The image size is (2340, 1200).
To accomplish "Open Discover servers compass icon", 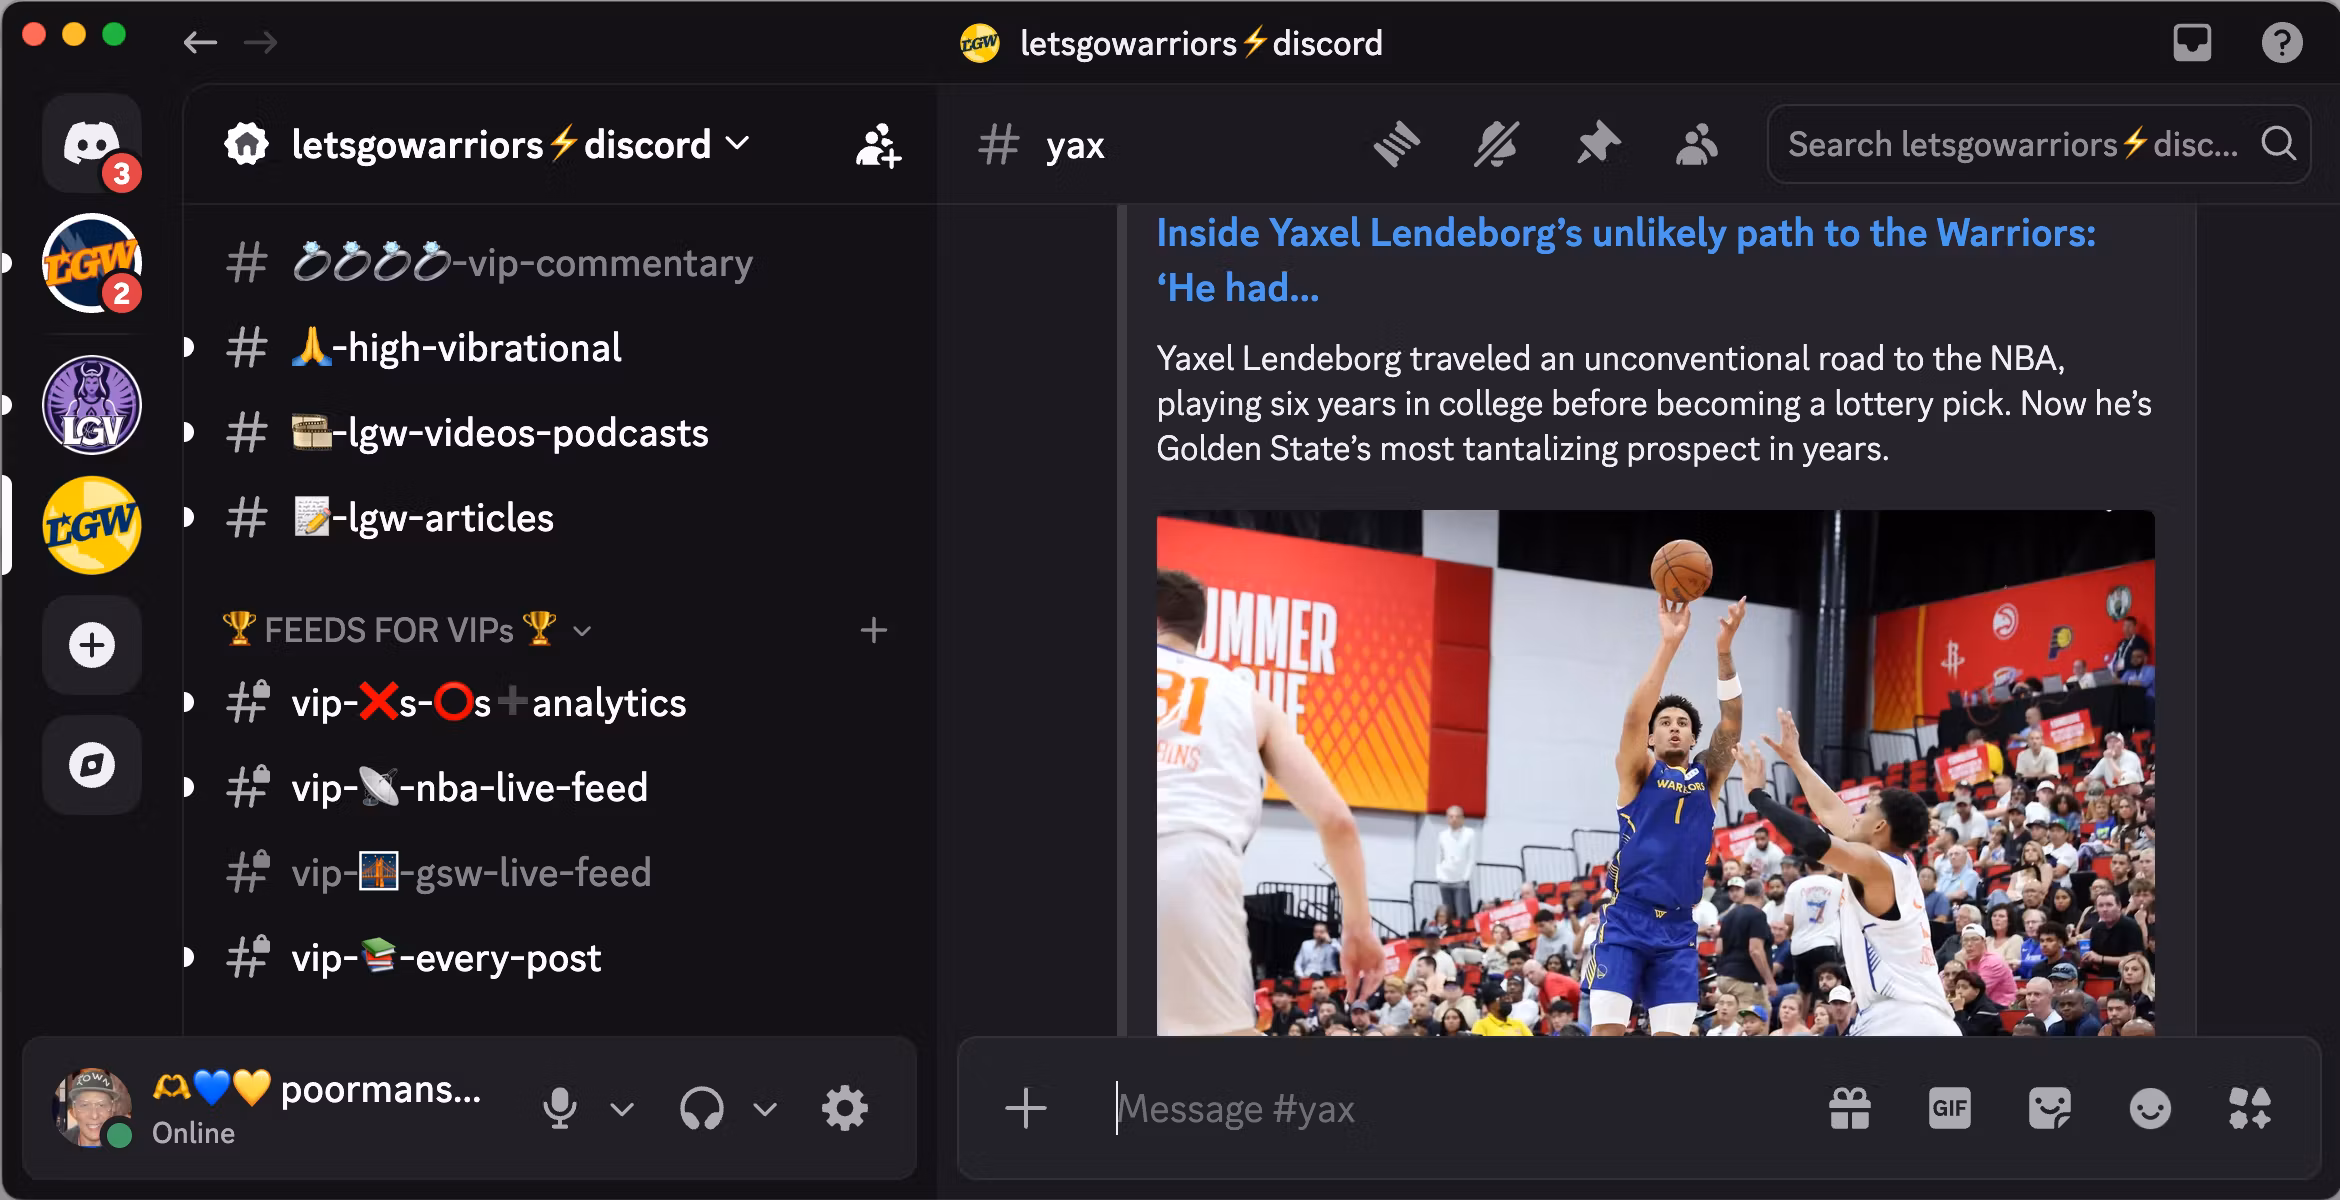I will pyautogui.click(x=92, y=766).
